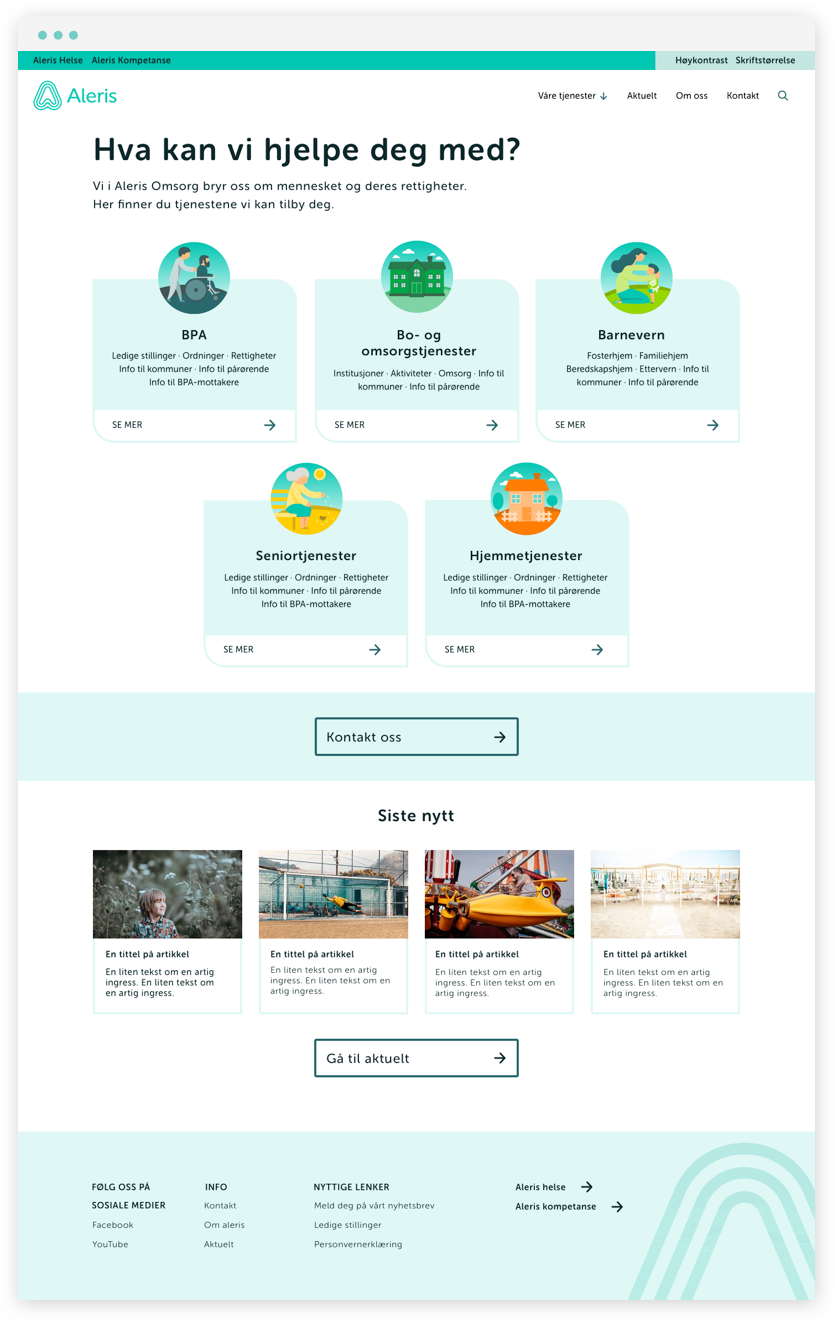The height and width of the screenshot is (1322, 835).
Task: Open Personvernerklæring footer link
Action: [358, 1245]
